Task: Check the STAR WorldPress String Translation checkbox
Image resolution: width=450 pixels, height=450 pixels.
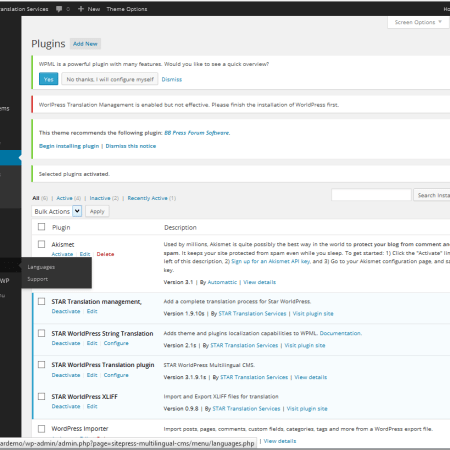Action: 41,333
